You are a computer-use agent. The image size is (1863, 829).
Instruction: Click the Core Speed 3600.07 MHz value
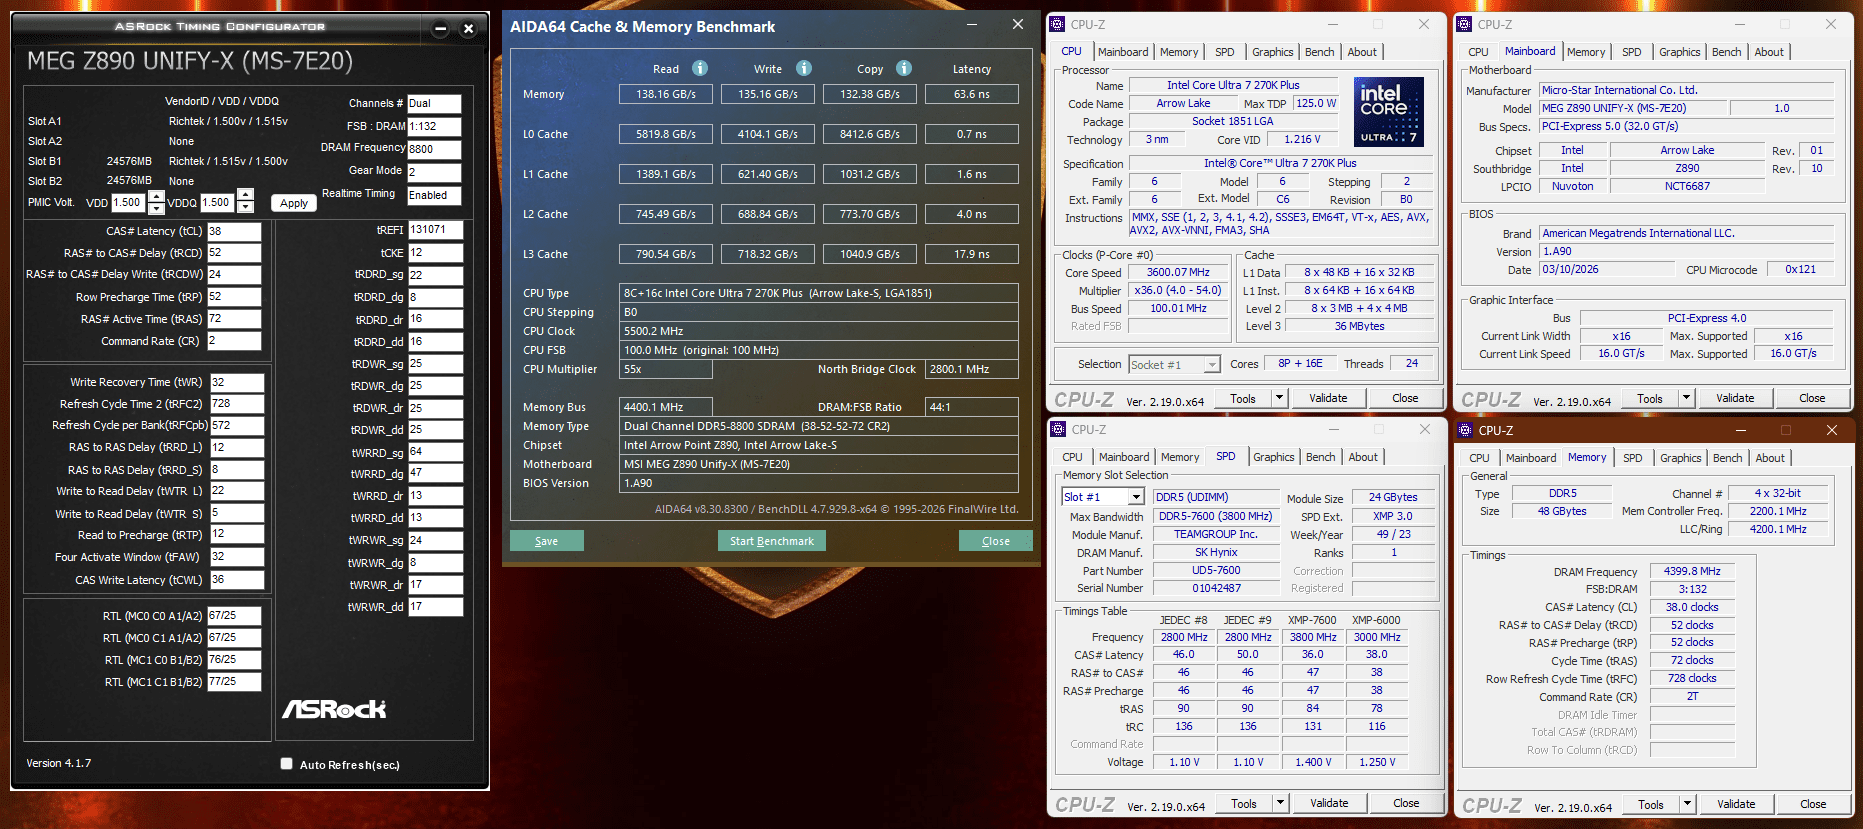[1178, 272]
